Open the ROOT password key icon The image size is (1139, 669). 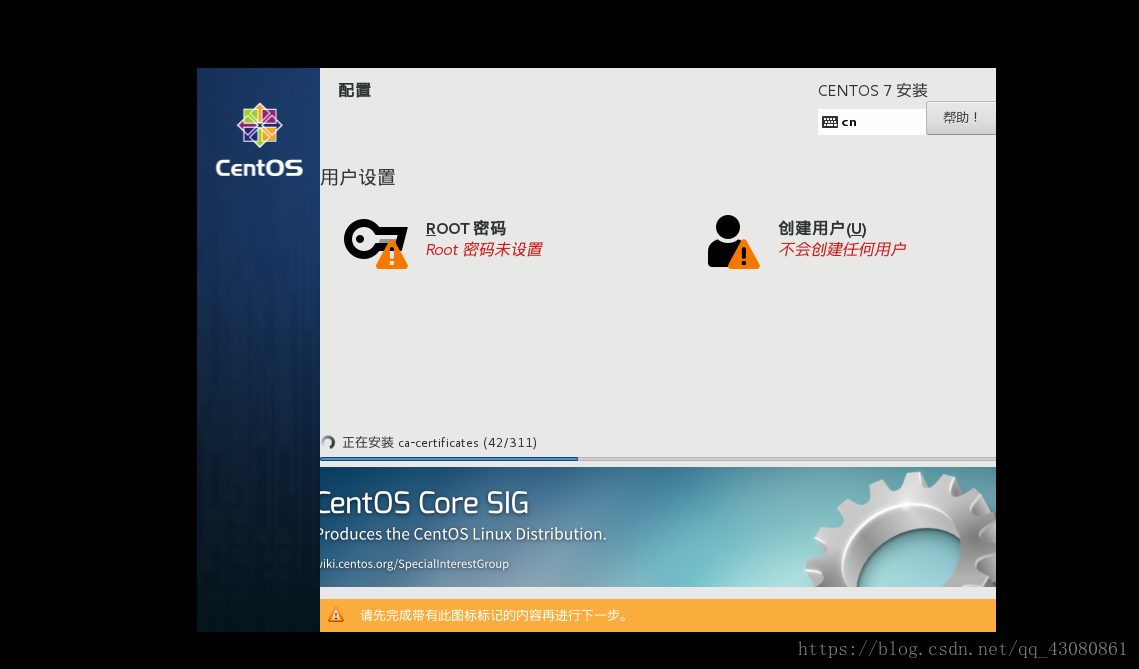(x=376, y=243)
